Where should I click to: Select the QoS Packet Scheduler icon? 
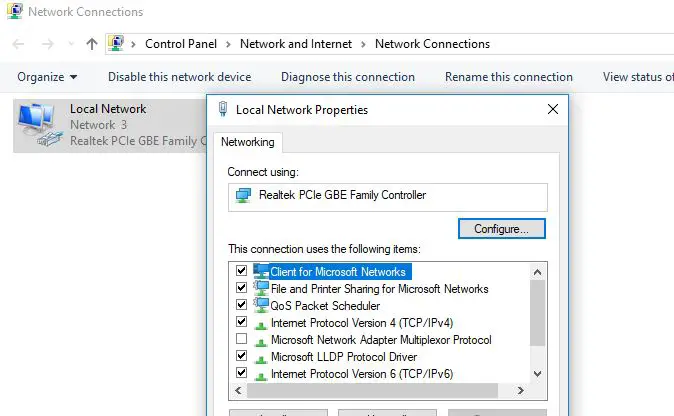(262, 305)
